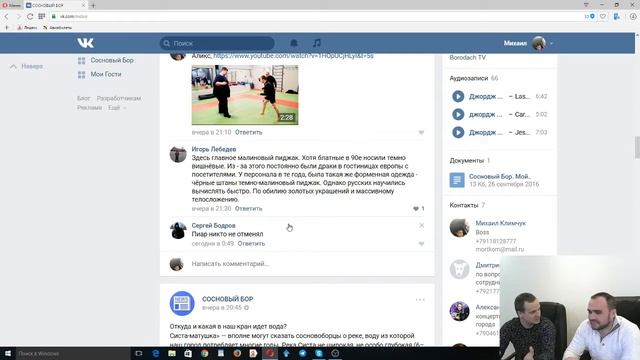Viewport: 640px width, 360px height.
Task: Go back with browser back arrow
Action: [6, 16]
